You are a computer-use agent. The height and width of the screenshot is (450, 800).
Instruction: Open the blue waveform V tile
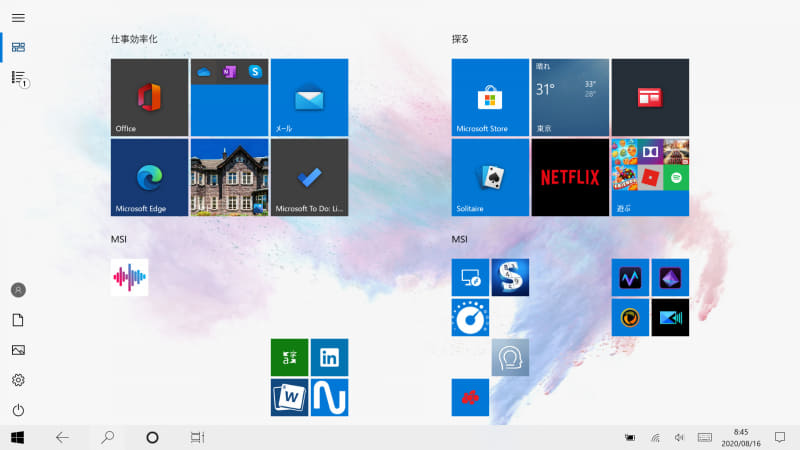(630, 277)
